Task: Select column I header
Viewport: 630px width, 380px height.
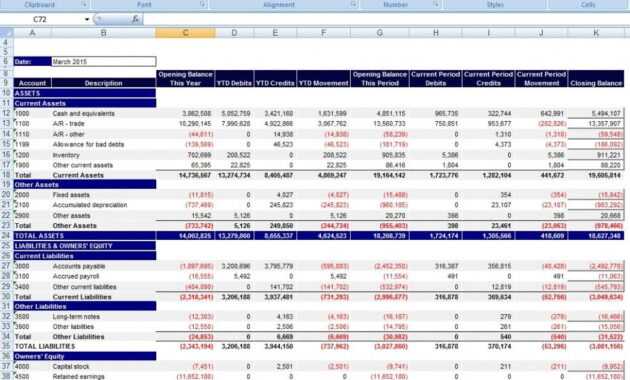Action: (489, 33)
